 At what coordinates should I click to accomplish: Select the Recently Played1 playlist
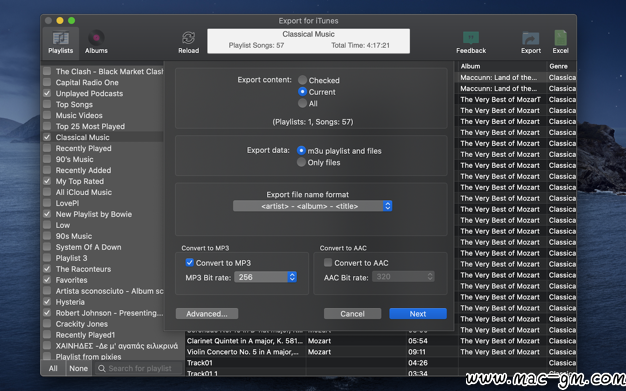[x=85, y=335]
